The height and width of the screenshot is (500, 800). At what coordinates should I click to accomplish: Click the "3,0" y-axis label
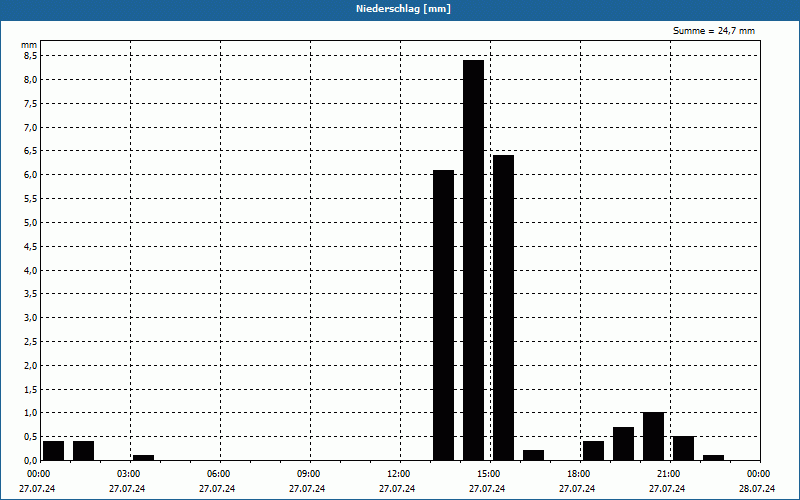pos(31,318)
